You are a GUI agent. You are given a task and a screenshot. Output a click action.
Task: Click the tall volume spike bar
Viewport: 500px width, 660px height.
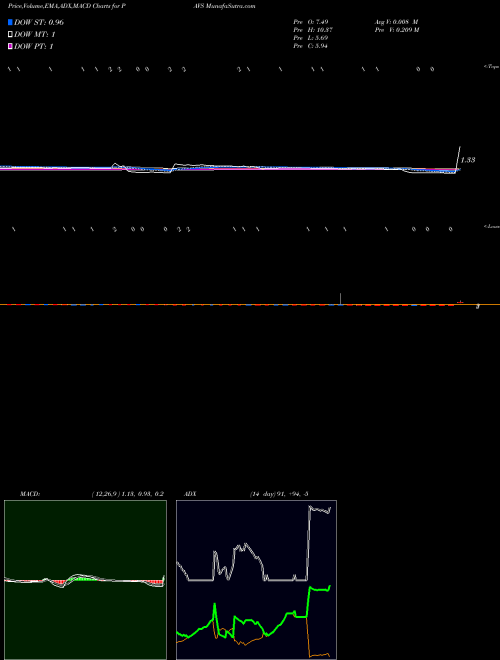[340, 298]
